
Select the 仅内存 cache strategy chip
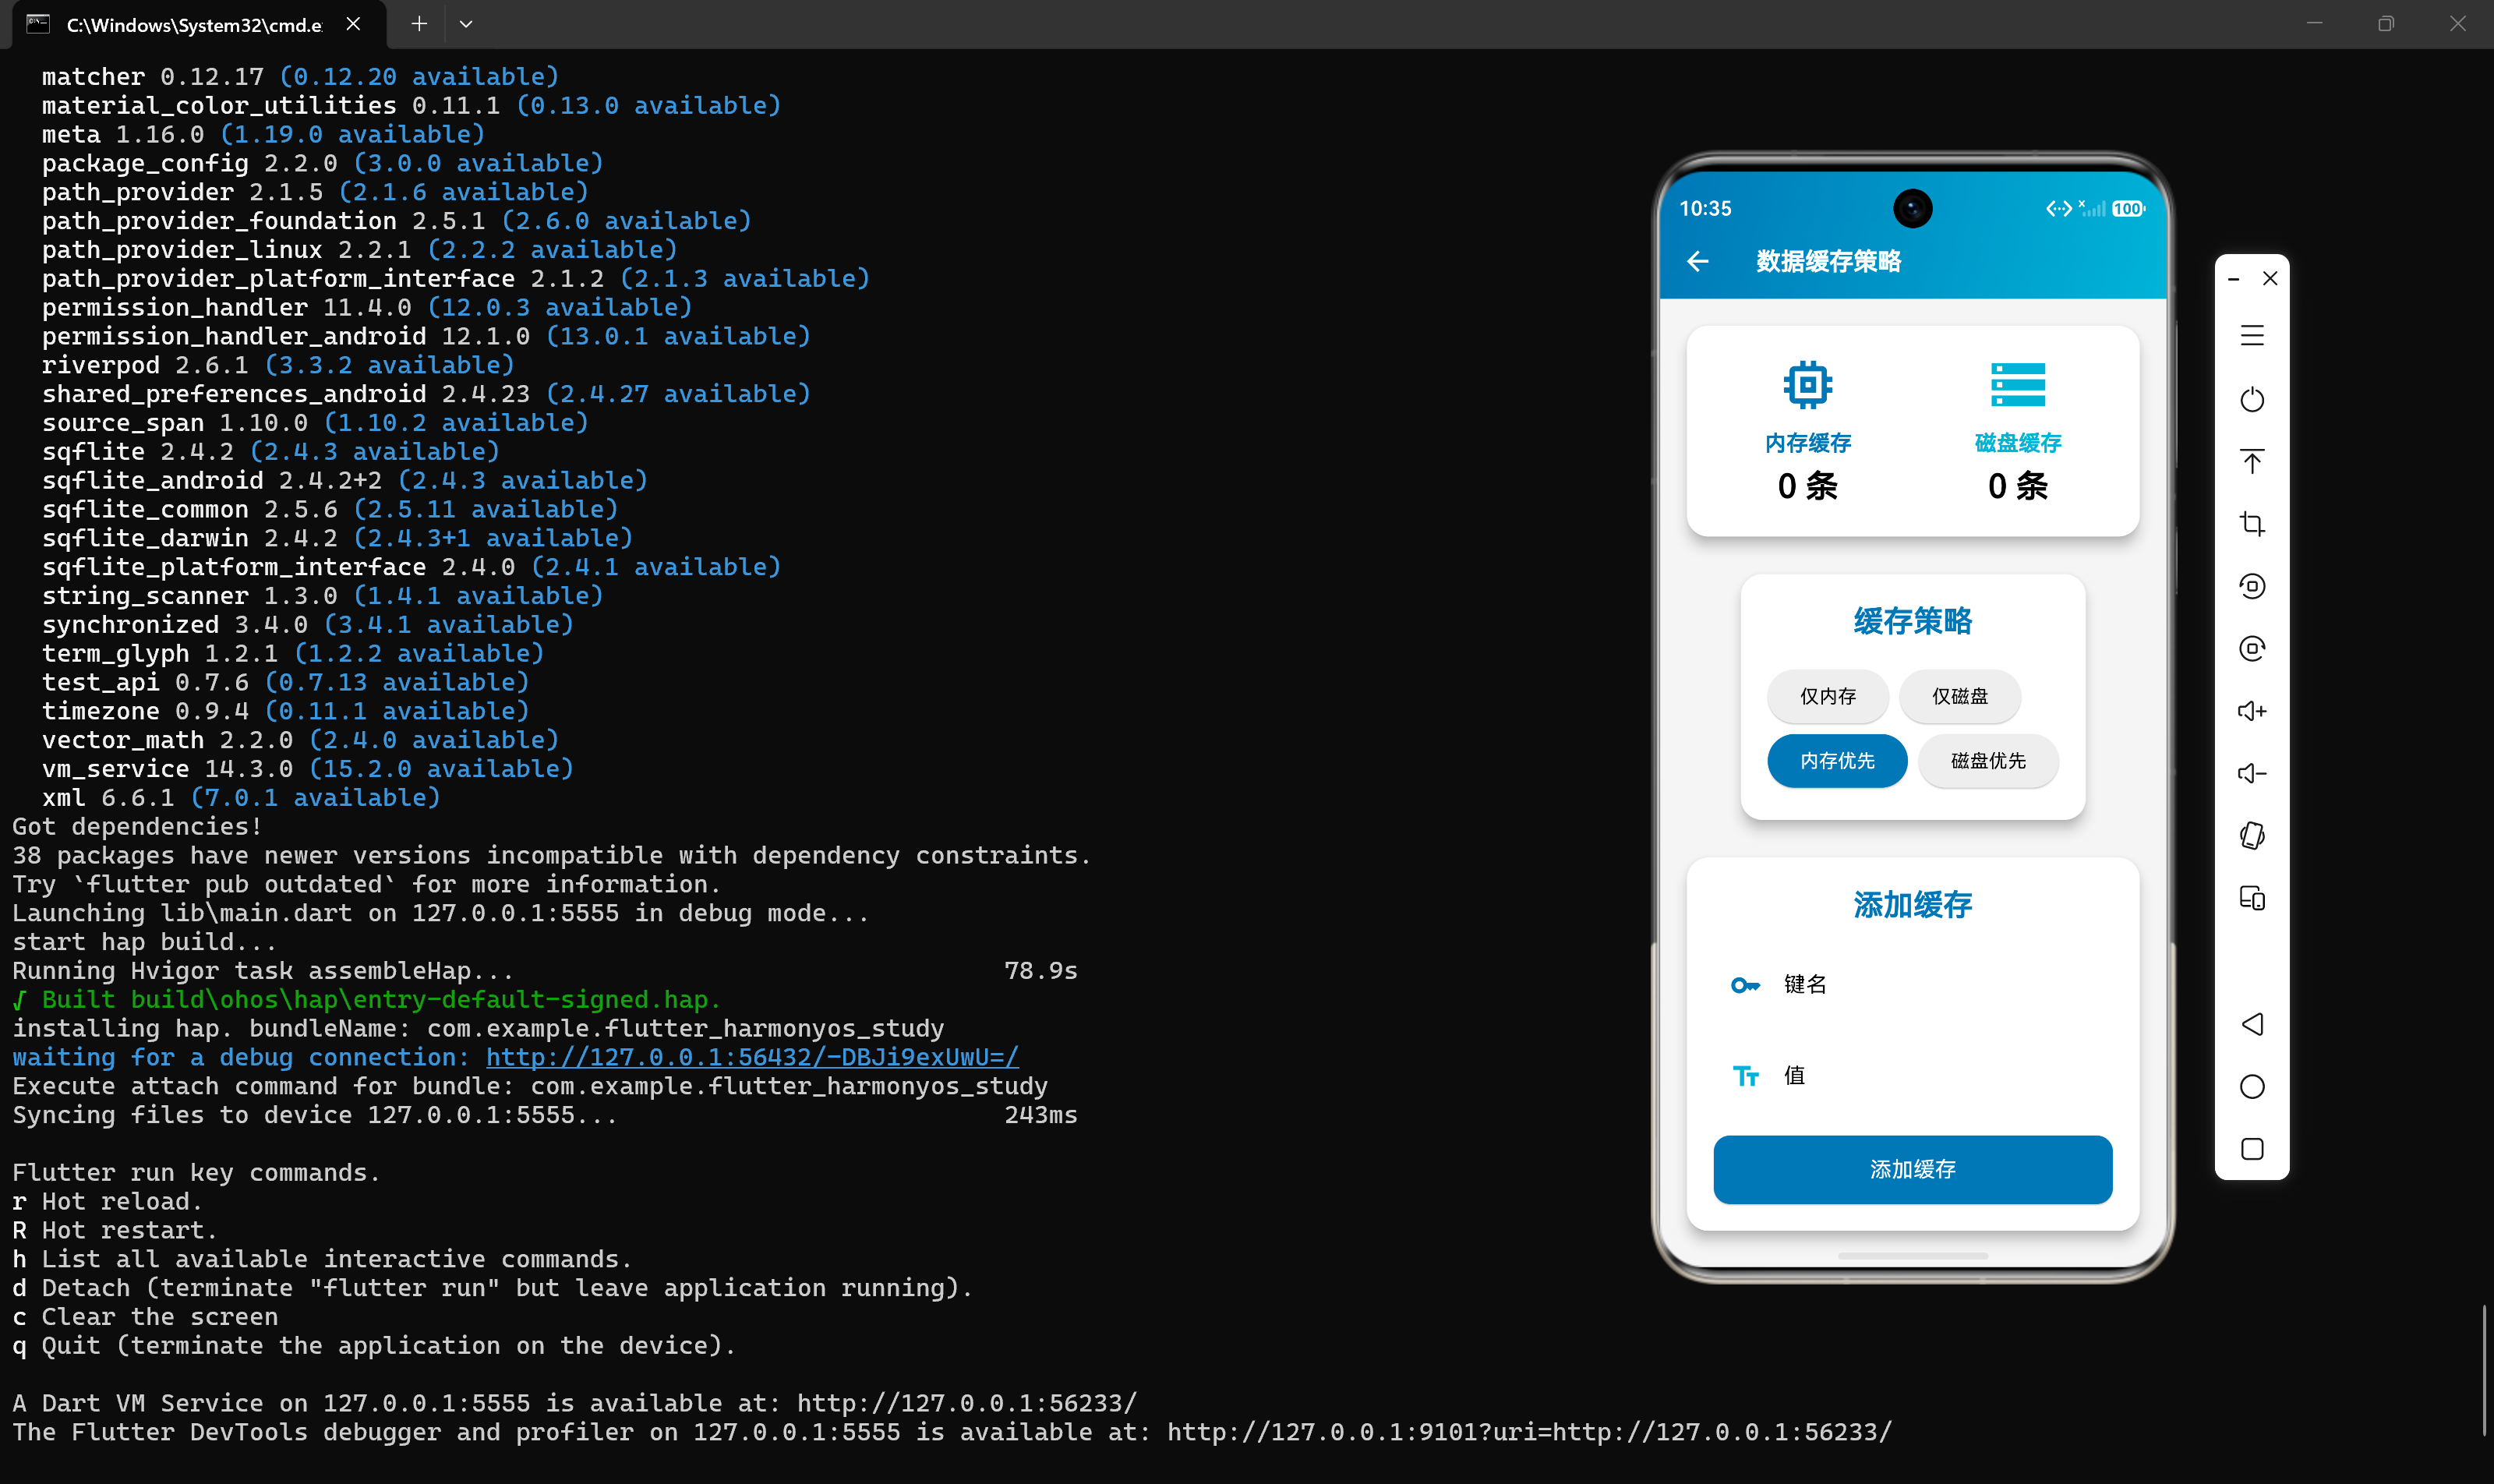(1828, 696)
